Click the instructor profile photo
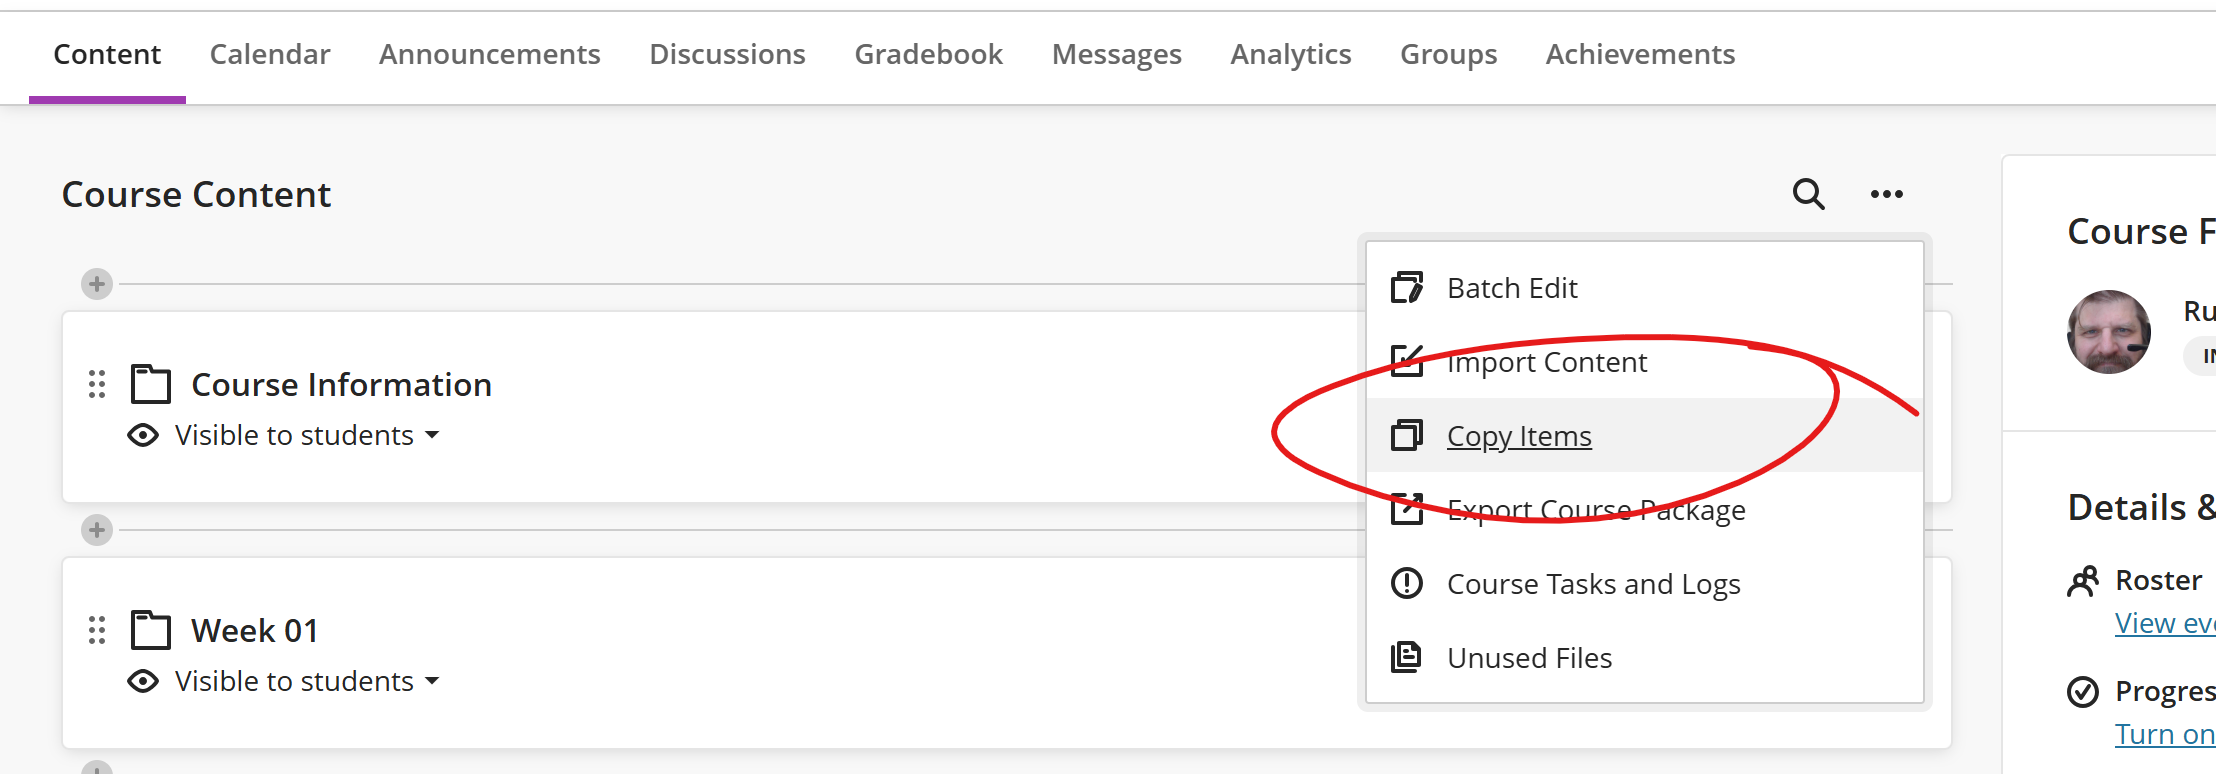 click(x=2109, y=332)
